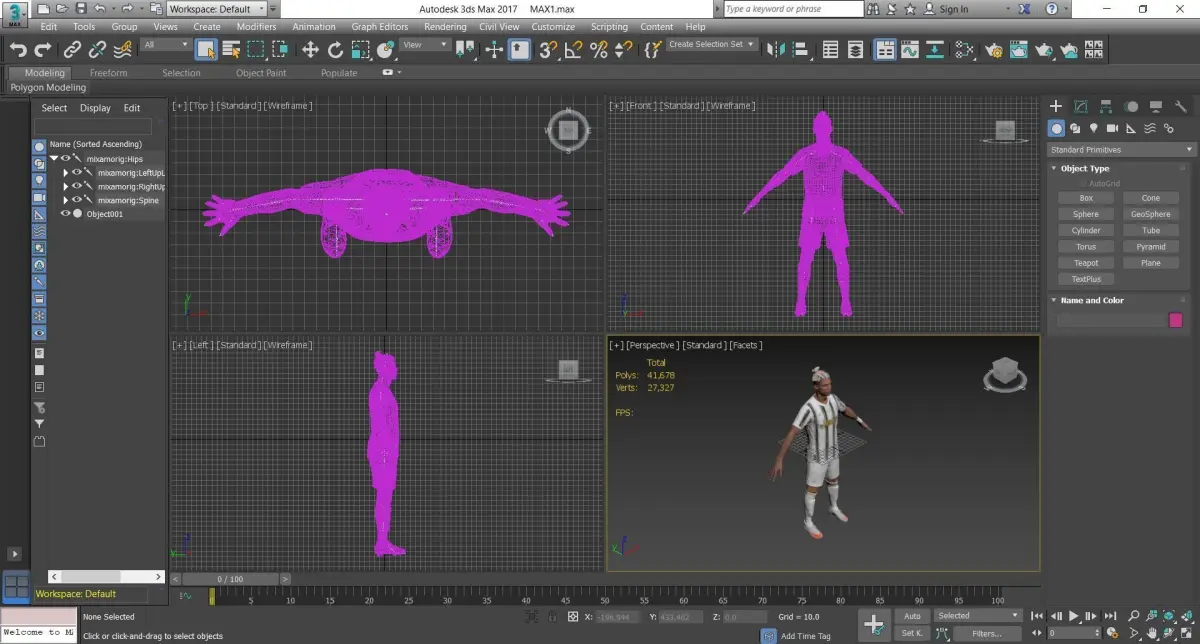
Task: Open the selection filter All dropdown
Action: coord(165,45)
